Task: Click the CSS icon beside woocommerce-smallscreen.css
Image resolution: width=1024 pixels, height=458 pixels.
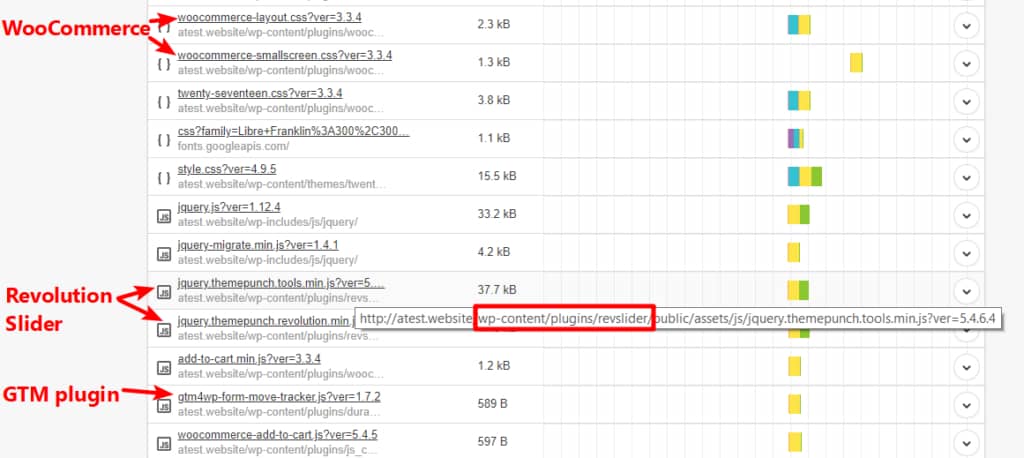Action: (165, 64)
